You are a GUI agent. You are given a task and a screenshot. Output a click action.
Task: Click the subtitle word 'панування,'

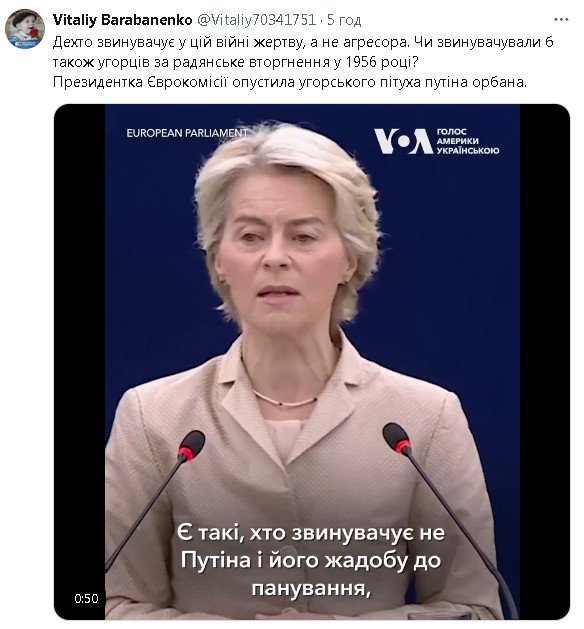310,588
